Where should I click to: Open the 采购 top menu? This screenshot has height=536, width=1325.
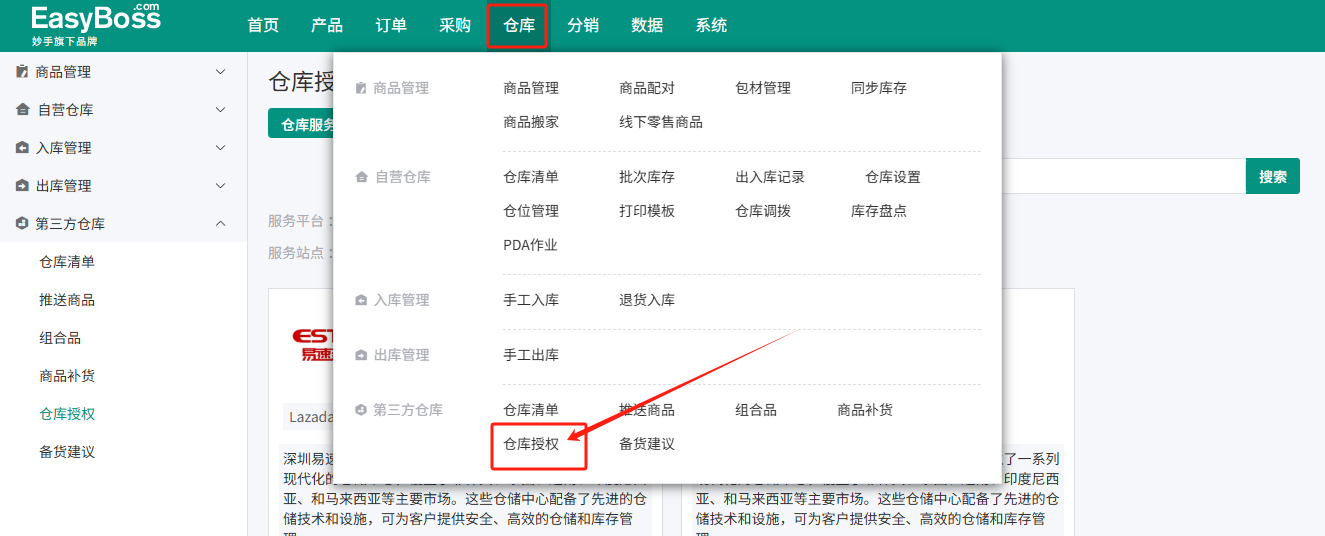[455, 26]
